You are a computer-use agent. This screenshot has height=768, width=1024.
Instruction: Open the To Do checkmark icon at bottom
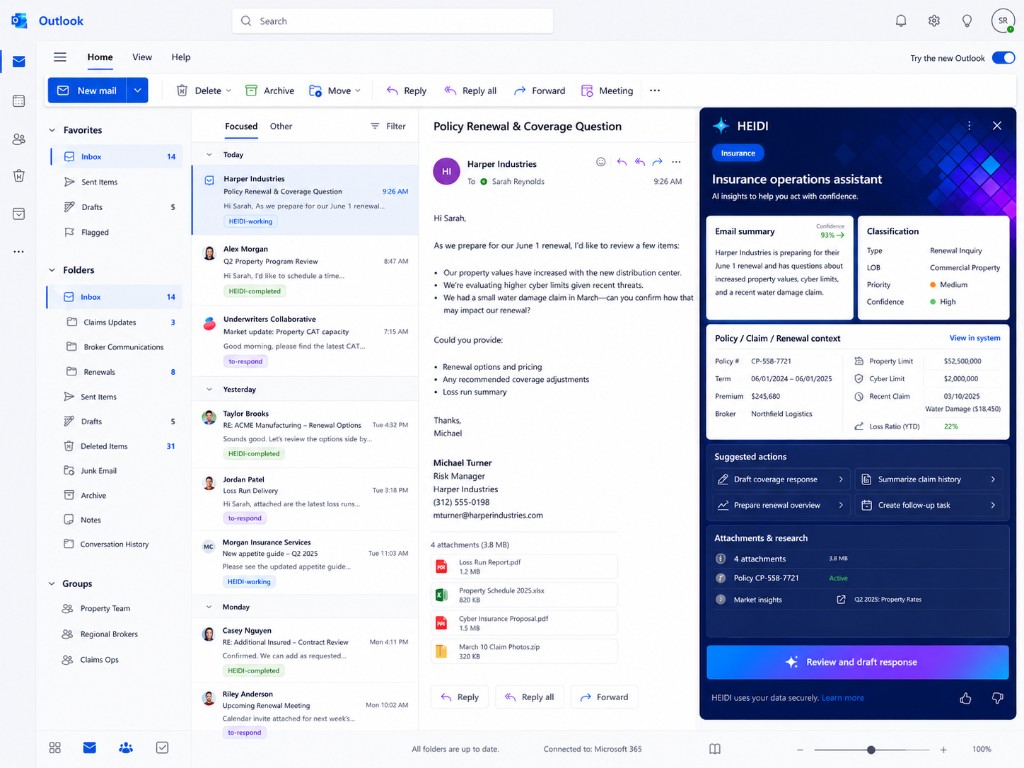click(162, 748)
